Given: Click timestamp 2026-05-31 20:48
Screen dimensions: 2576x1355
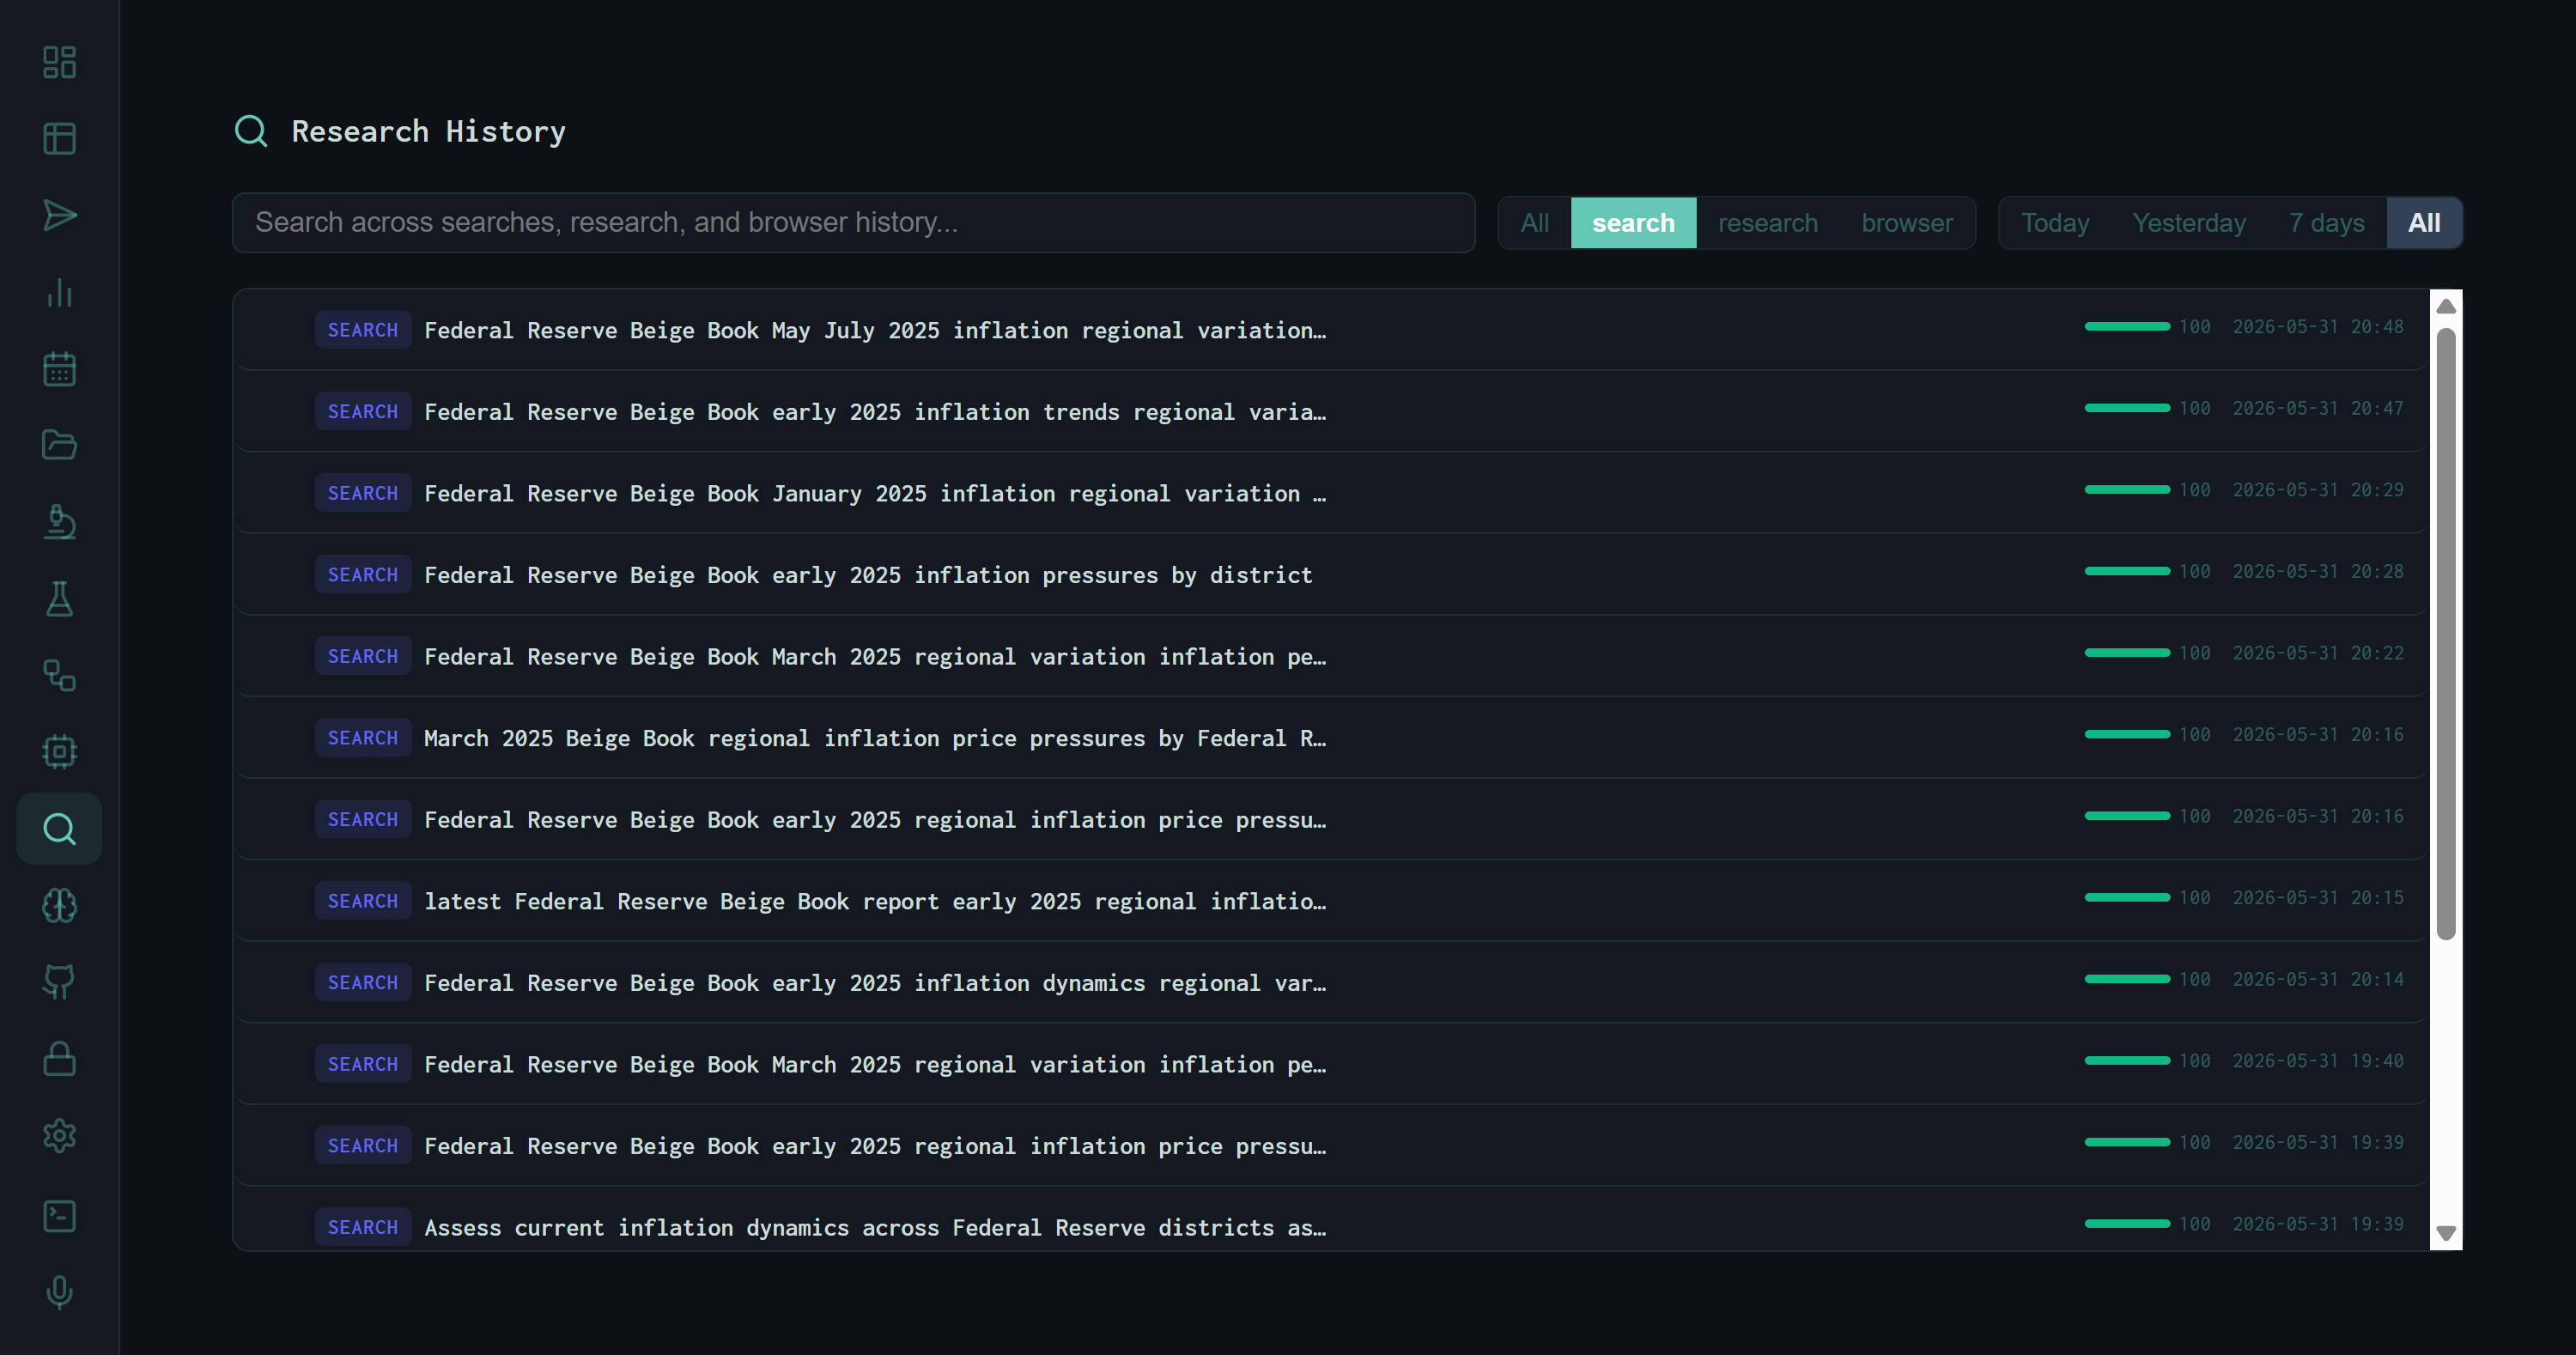Looking at the screenshot, I should [2318, 326].
